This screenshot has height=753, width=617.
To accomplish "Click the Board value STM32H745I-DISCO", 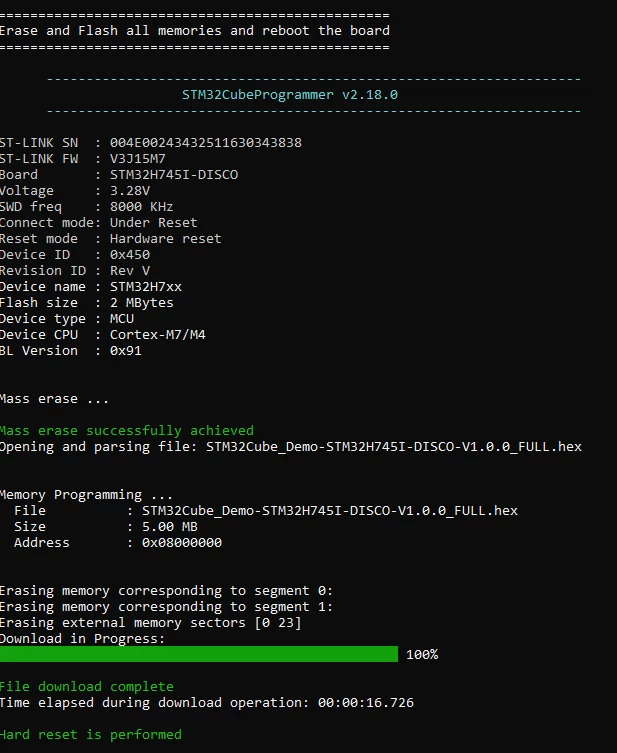I will (x=174, y=174).
